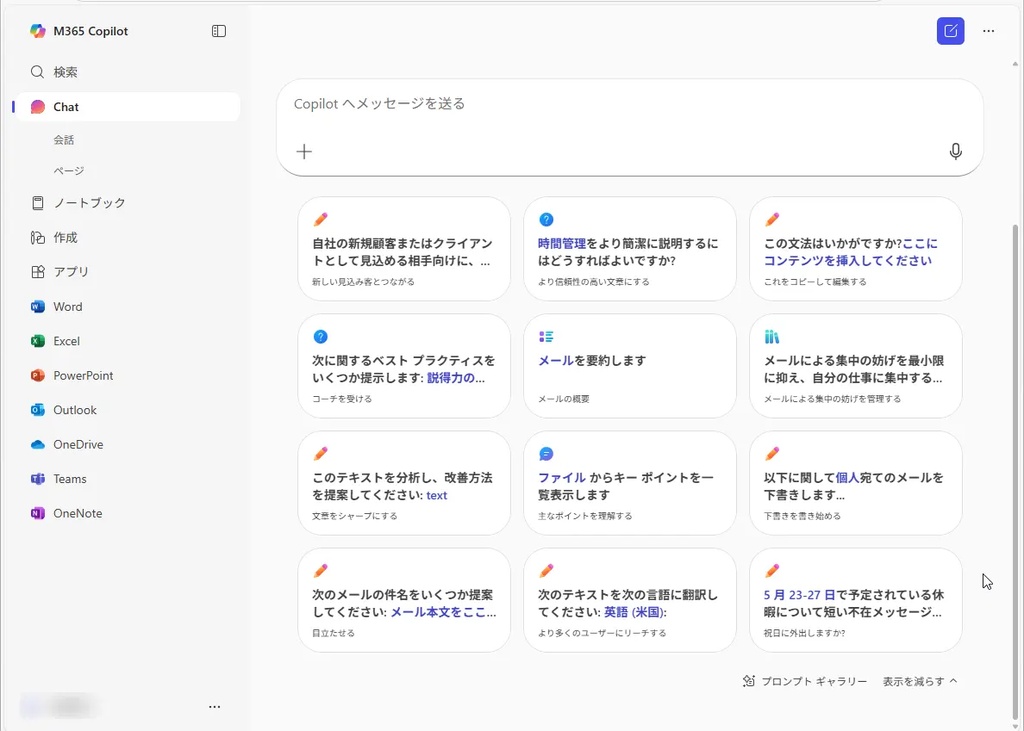Open OneDrive from the sidebar
The height and width of the screenshot is (731, 1024).
tap(78, 445)
